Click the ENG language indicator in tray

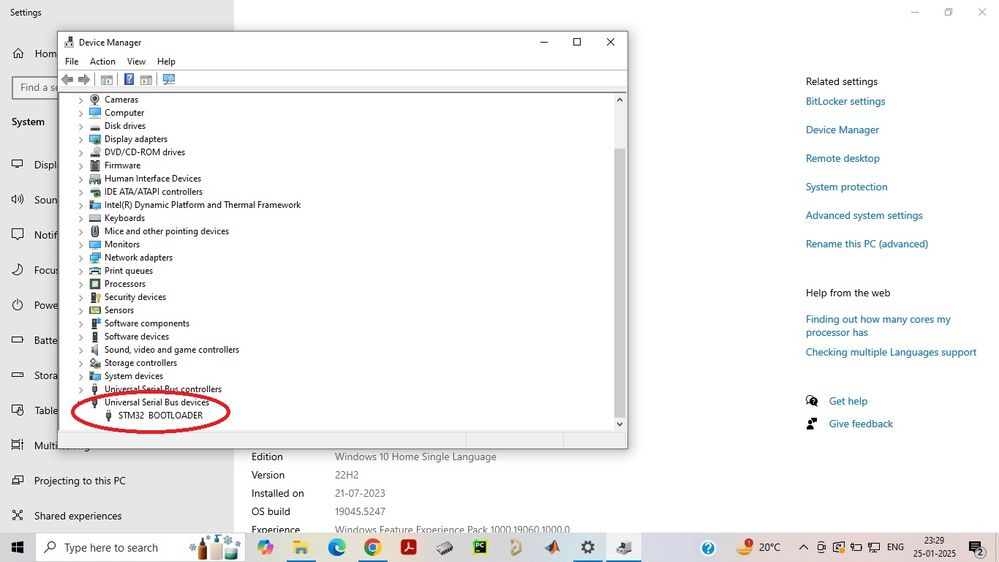(895, 547)
